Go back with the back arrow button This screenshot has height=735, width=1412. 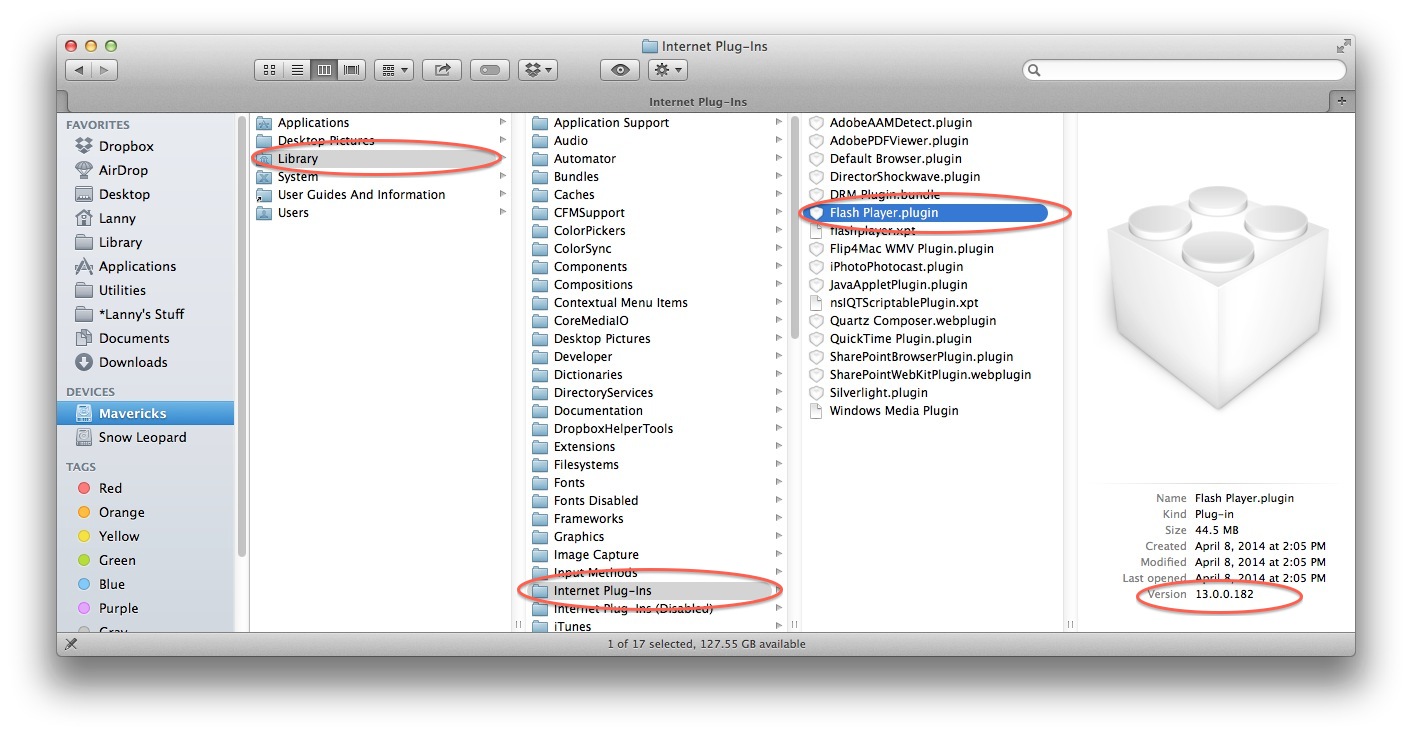[x=79, y=70]
